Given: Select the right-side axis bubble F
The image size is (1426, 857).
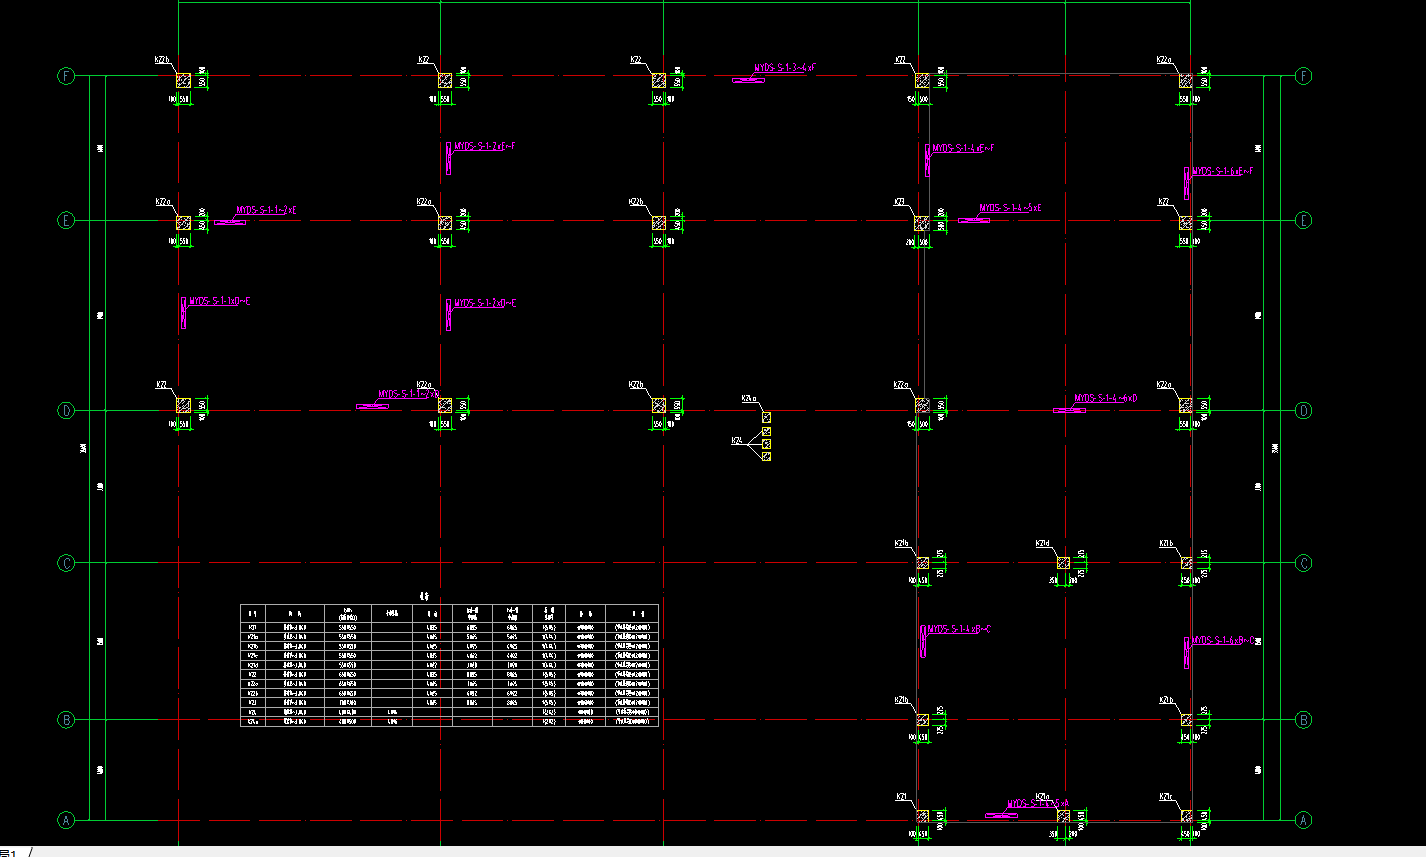Looking at the screenshot, I should (1303, 76).
